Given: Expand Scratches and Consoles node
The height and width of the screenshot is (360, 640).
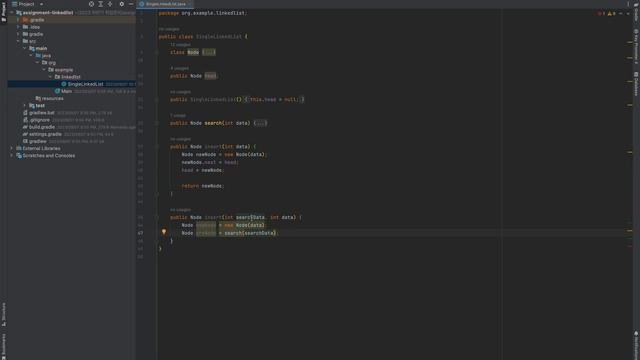Looking at the screenshot, I should point(12,156).
